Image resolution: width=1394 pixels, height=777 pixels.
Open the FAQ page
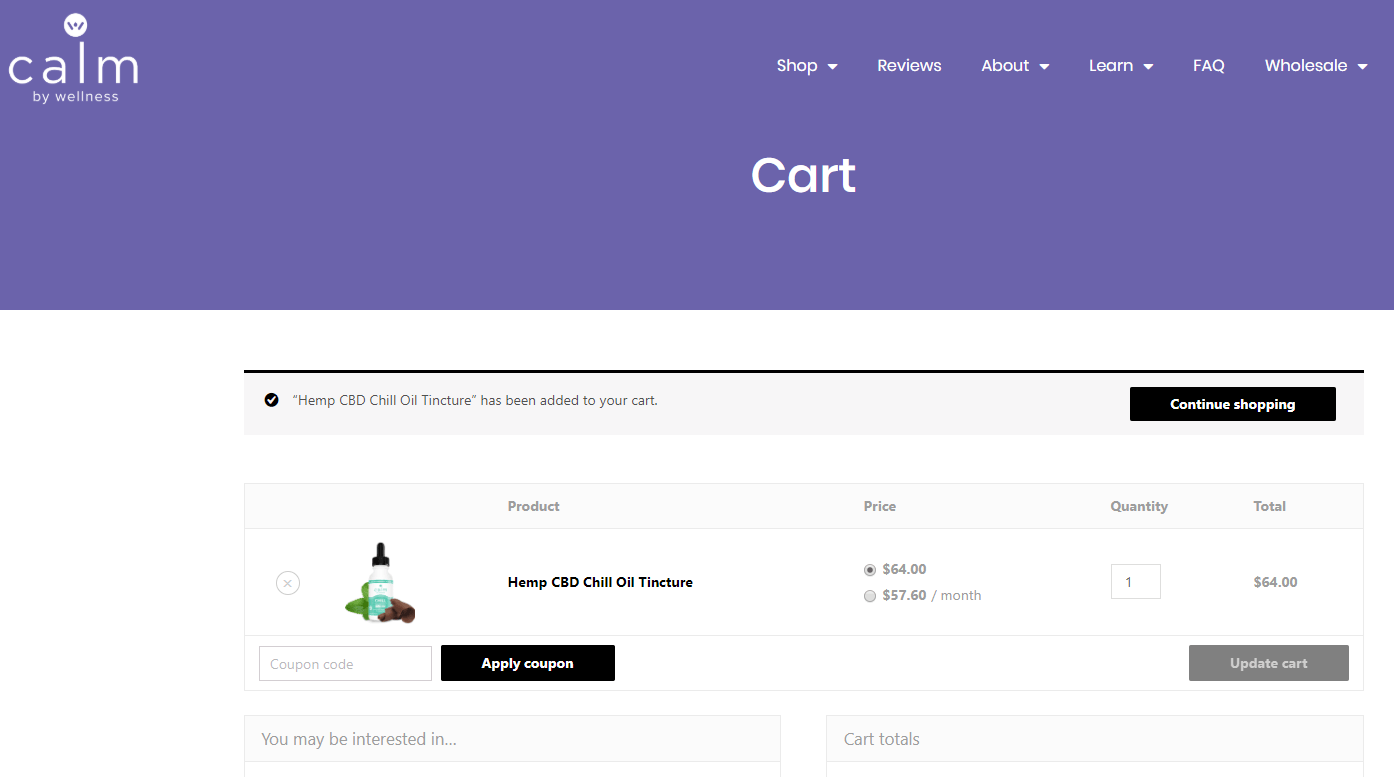pos(1208,65)
